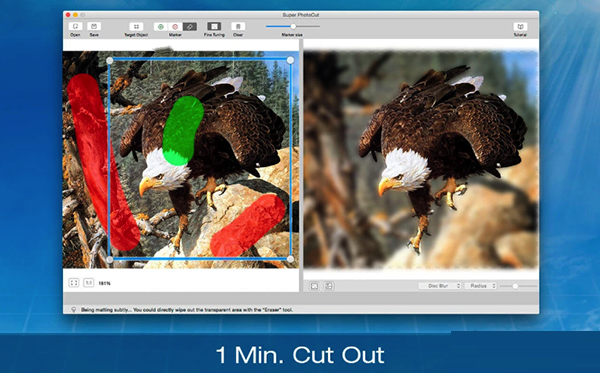Minimize the Super PhotoCut window
This screenshot has width=600, height=373.
click(x=75, y=15)
